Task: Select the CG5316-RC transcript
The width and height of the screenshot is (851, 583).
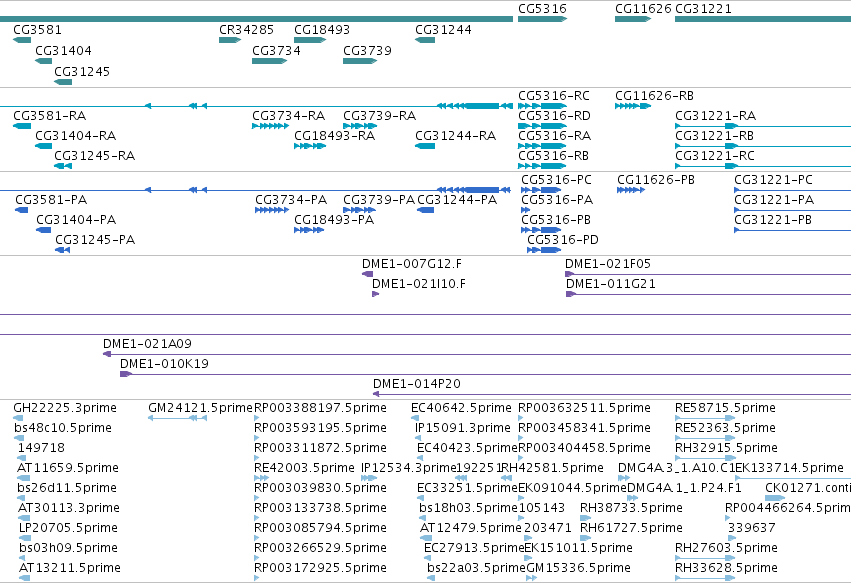Action: click(x=542, y=106)
